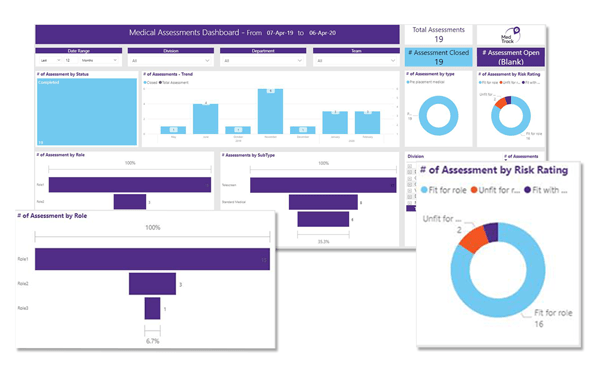Select the Role3 bar in the enlarged Role card
600x377 pixels.
[152, 308]
